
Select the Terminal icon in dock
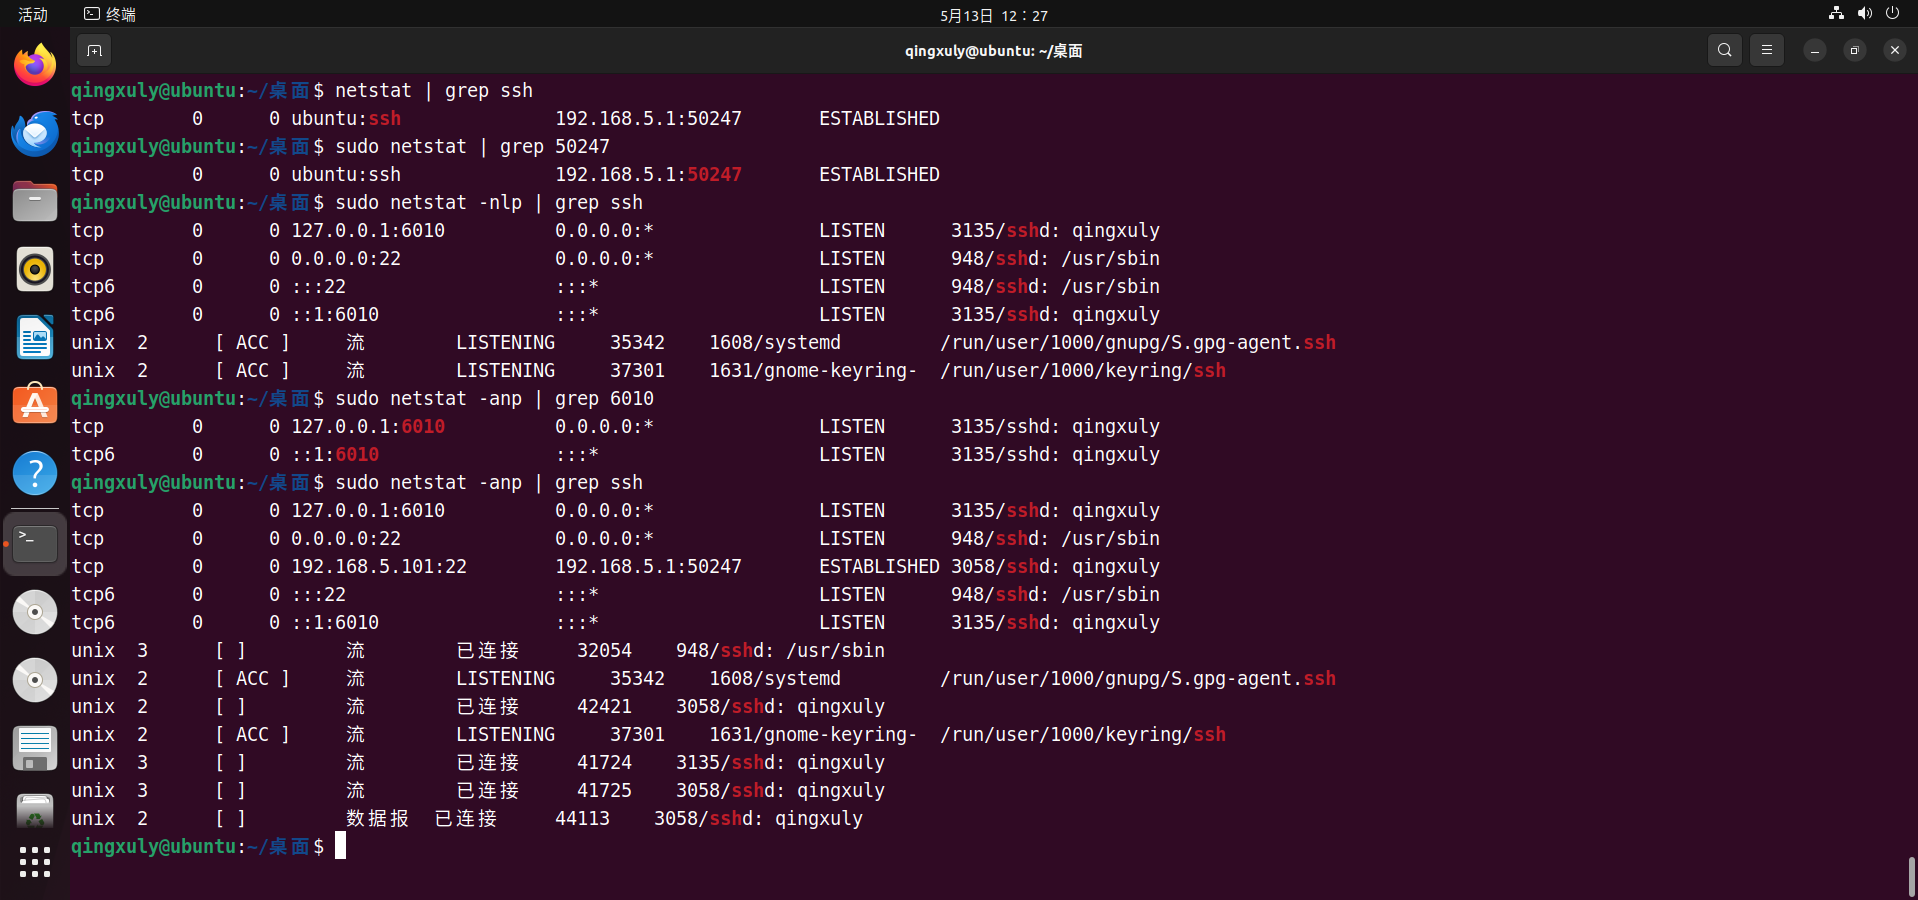[35, 543]
